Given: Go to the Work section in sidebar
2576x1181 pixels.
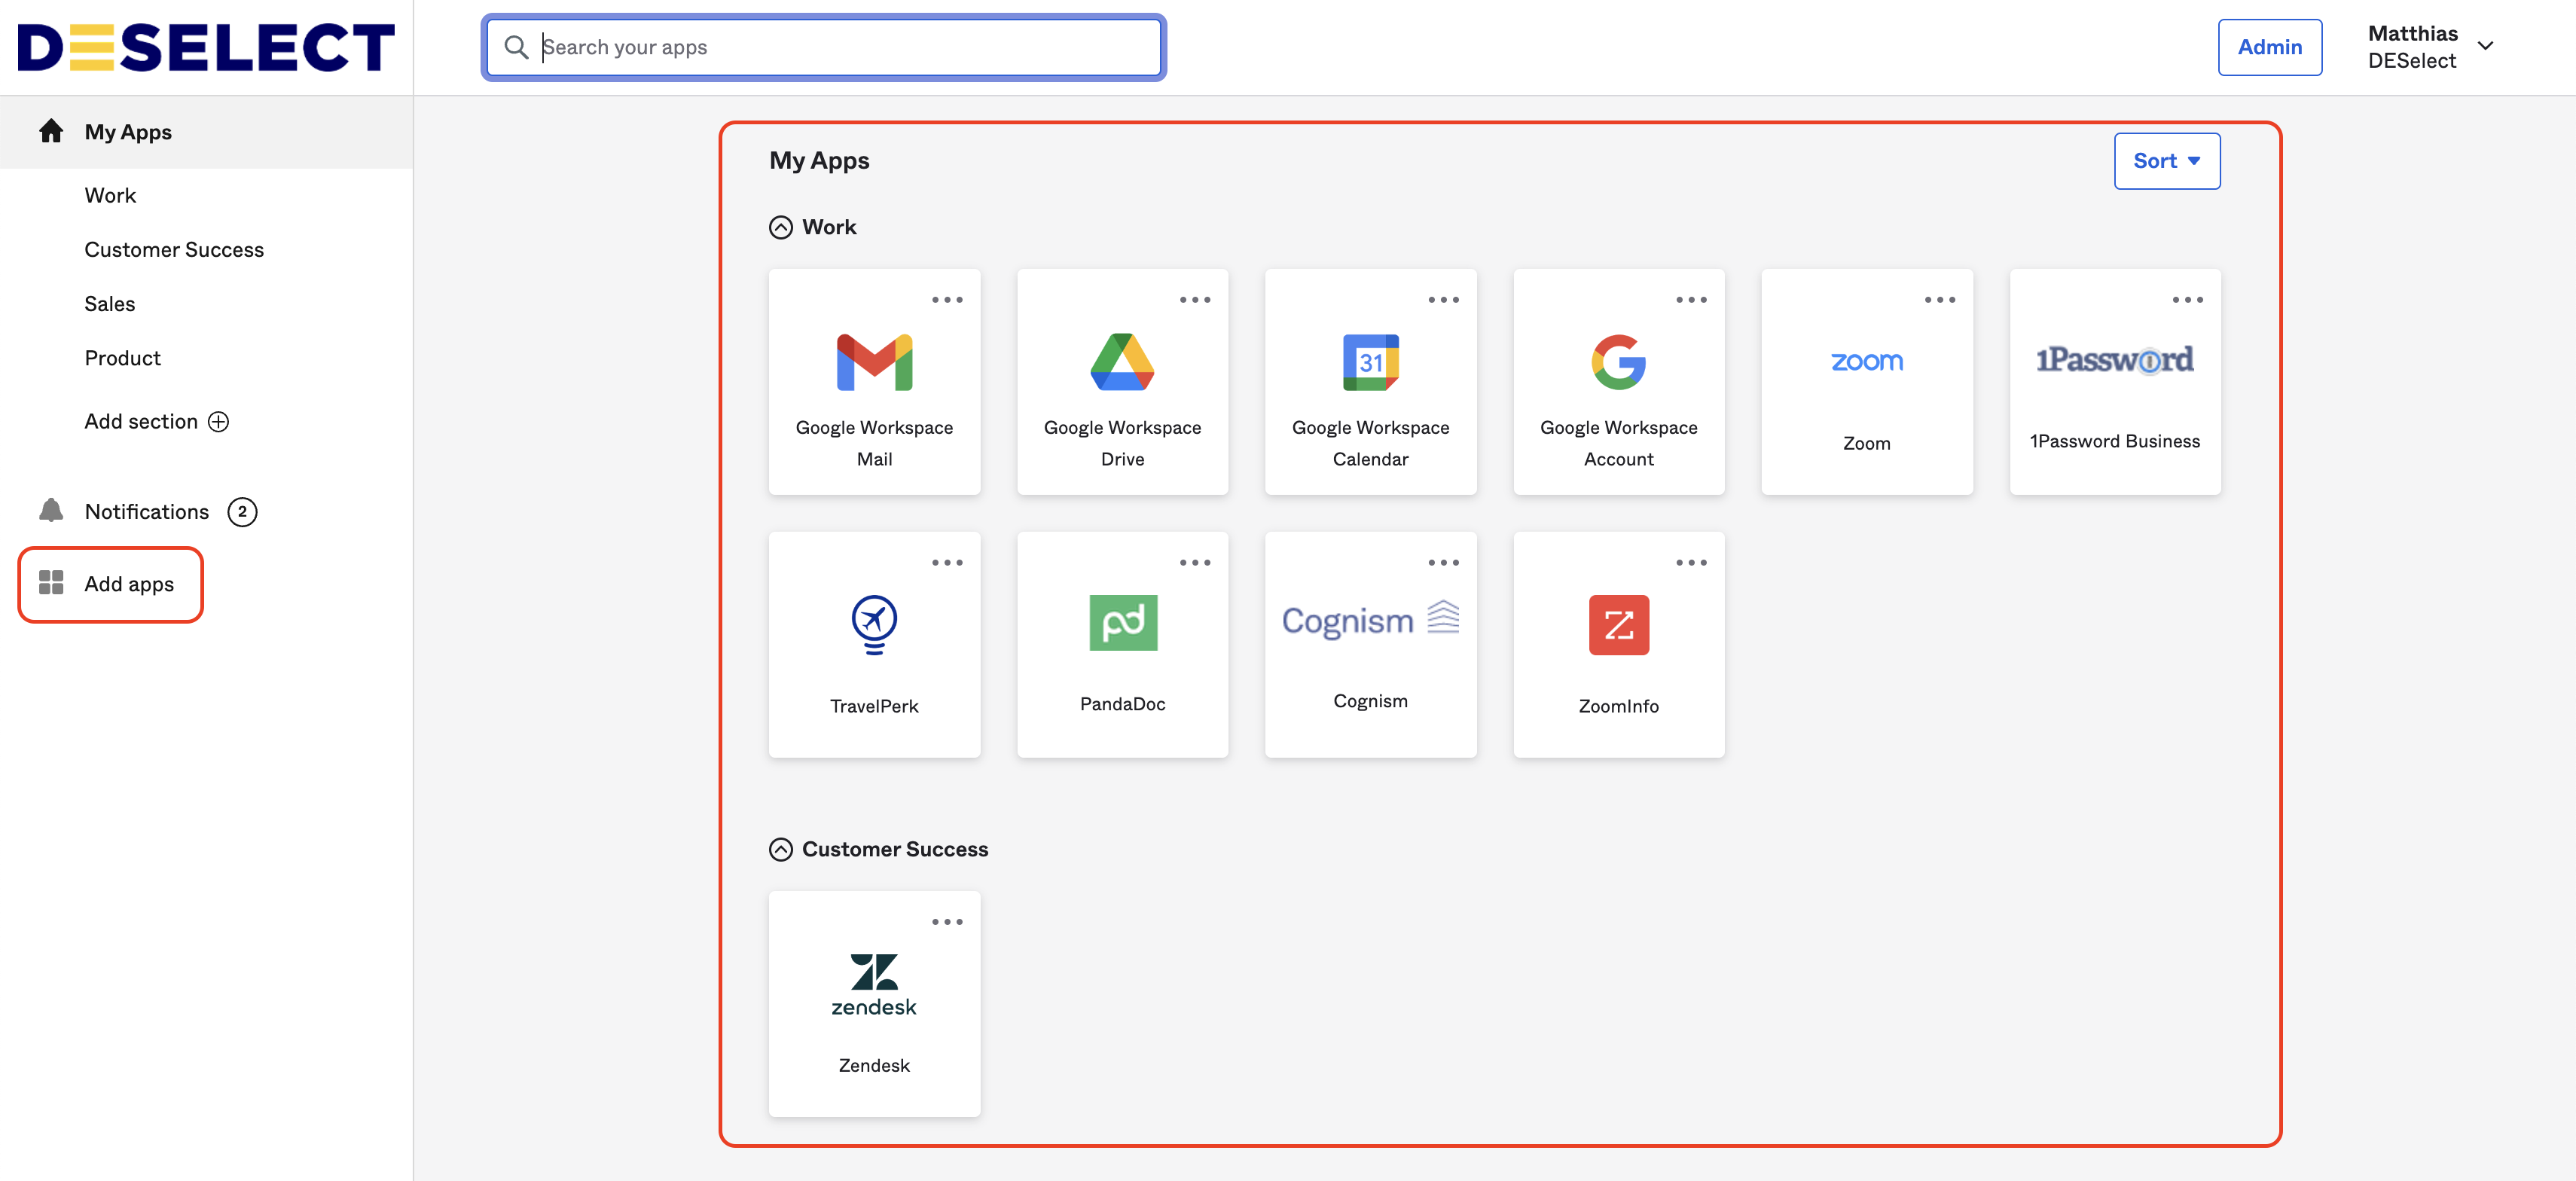Looking at the screenshot, I should point(110,196).
